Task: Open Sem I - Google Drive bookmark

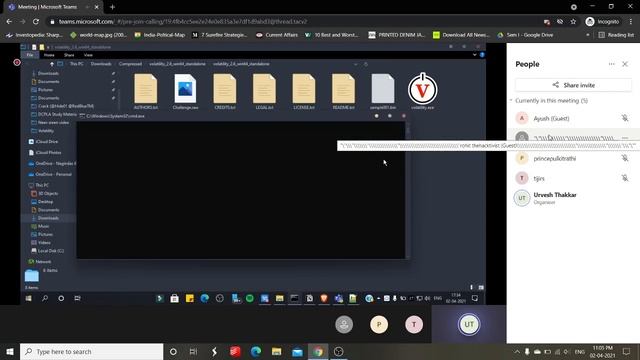Action: click(525, 35)
